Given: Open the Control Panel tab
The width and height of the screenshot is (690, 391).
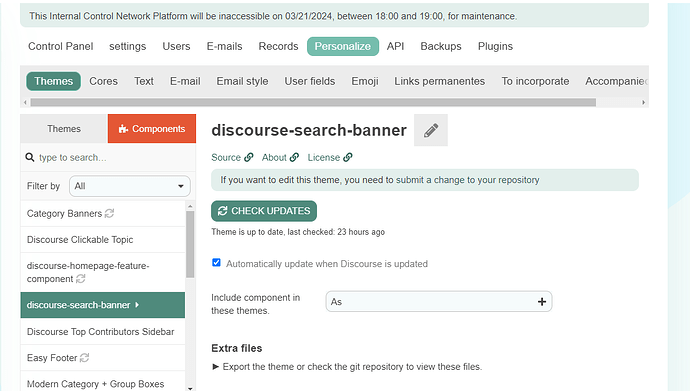Looking at the screenshot, I should (x=61, y=46).
